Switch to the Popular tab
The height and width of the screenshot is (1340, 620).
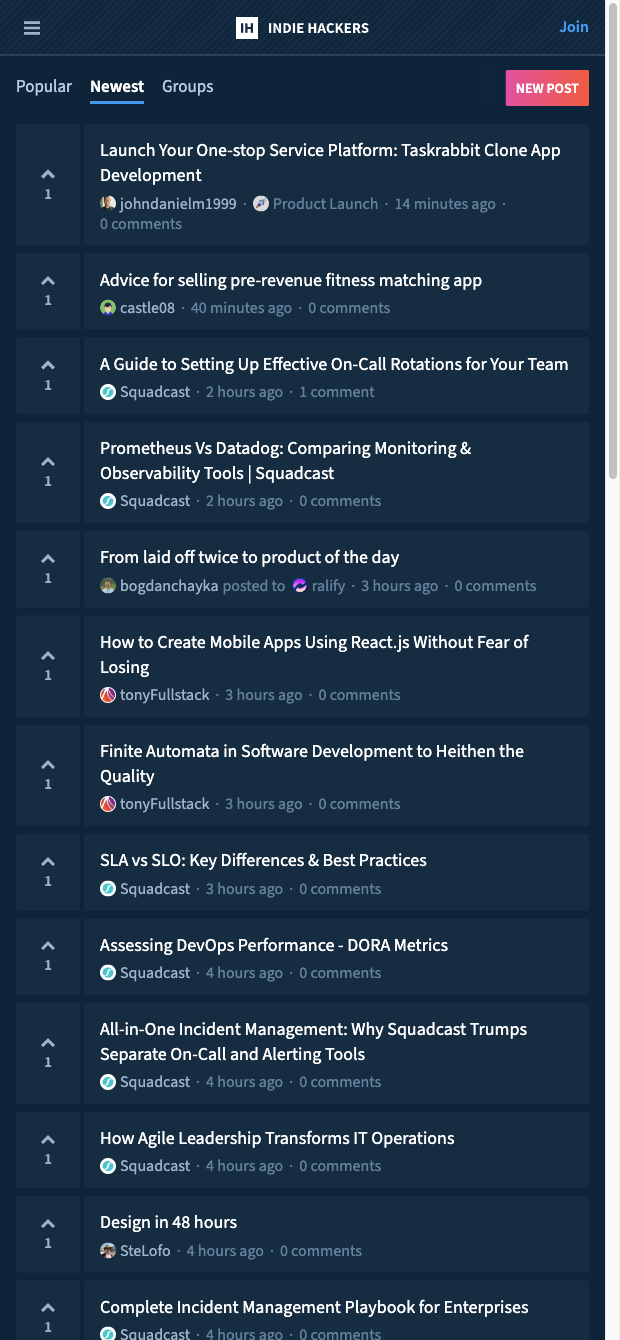pyautogui.click(x=44, y=87)
